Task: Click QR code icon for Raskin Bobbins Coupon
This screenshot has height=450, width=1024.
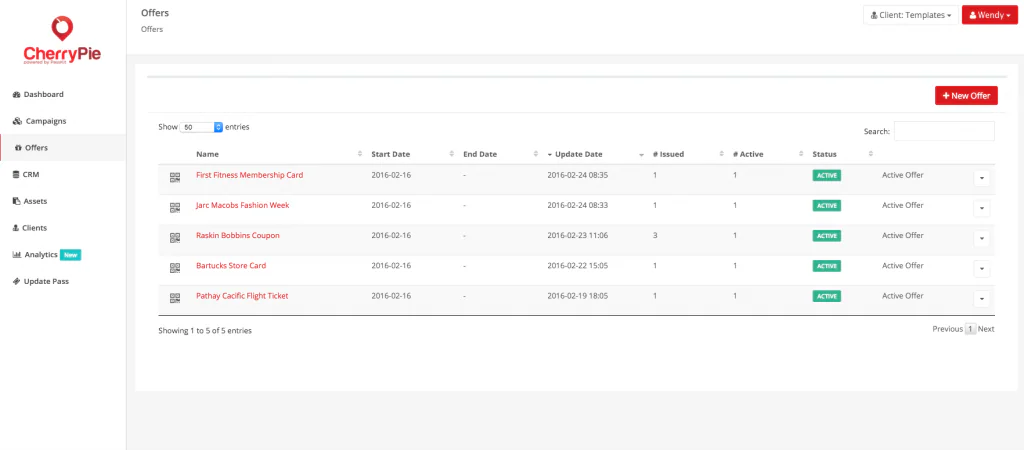Action: point(174,238)
